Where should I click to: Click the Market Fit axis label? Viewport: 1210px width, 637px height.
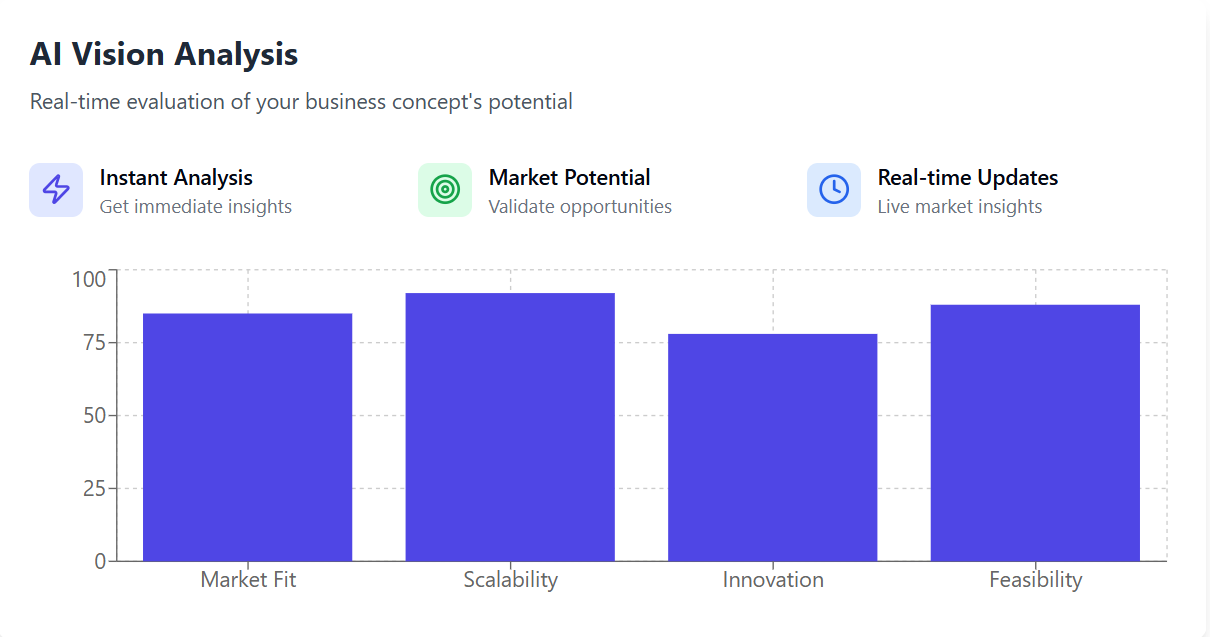tap(248, 580)
